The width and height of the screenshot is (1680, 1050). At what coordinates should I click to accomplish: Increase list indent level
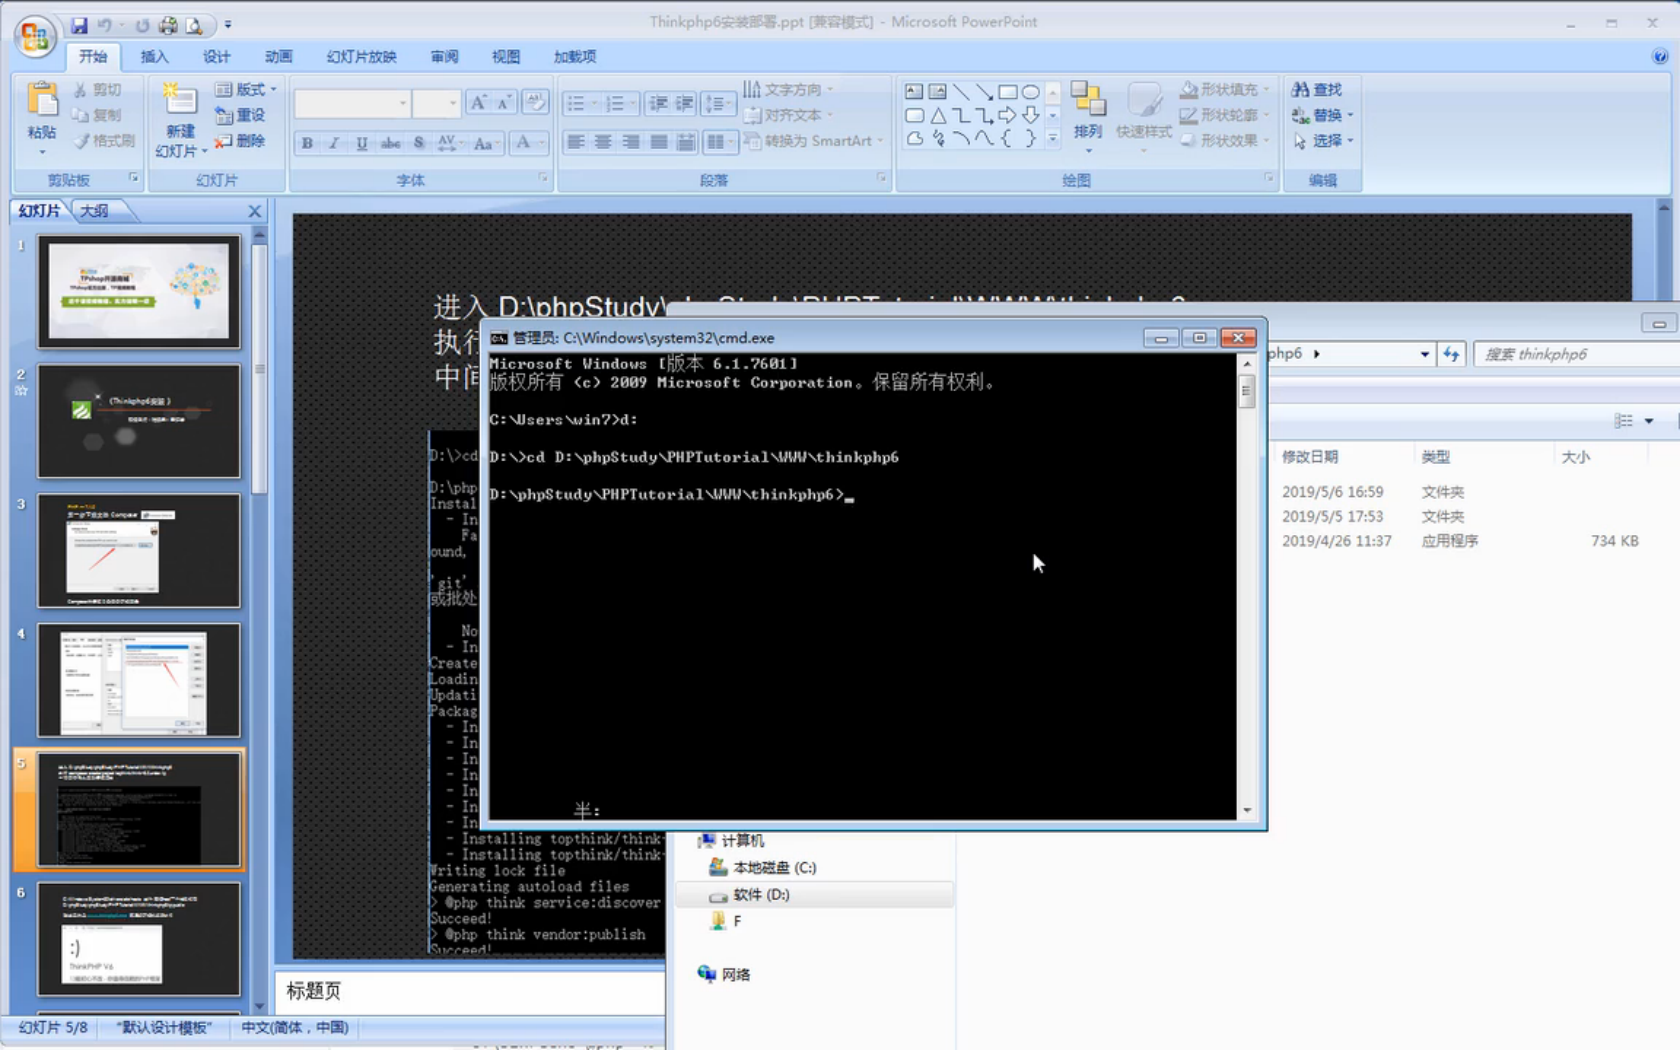pos(685,103)
